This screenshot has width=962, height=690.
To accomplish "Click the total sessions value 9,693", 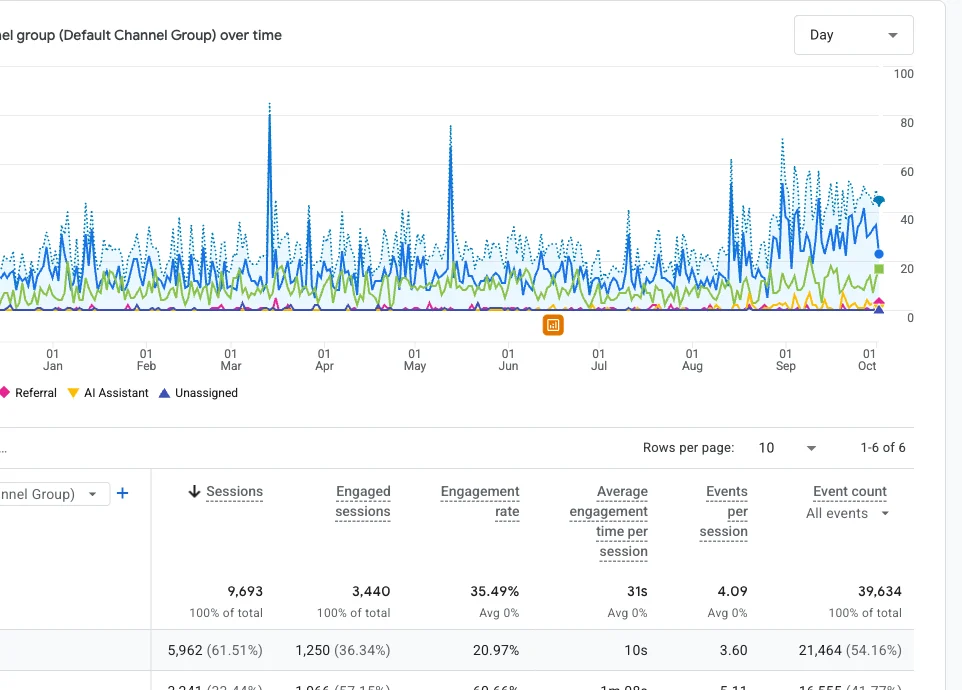I will coord(245,591).
